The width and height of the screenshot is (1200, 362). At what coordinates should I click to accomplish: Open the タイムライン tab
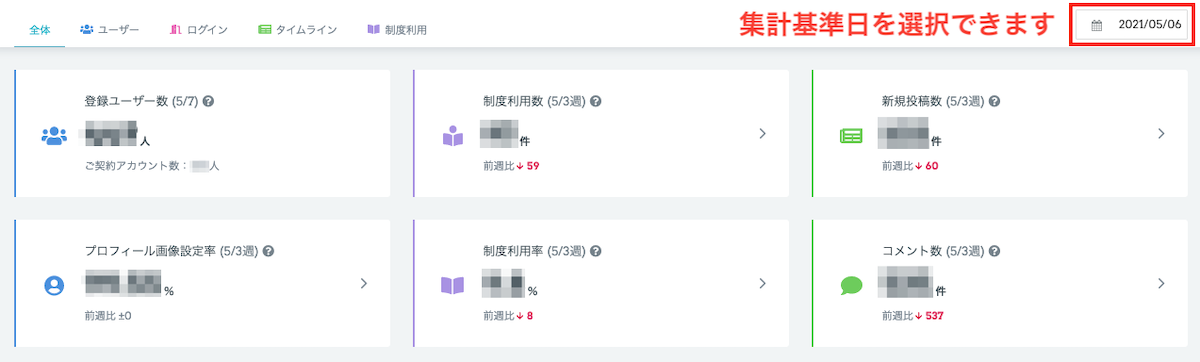click(x=297, y=29)
